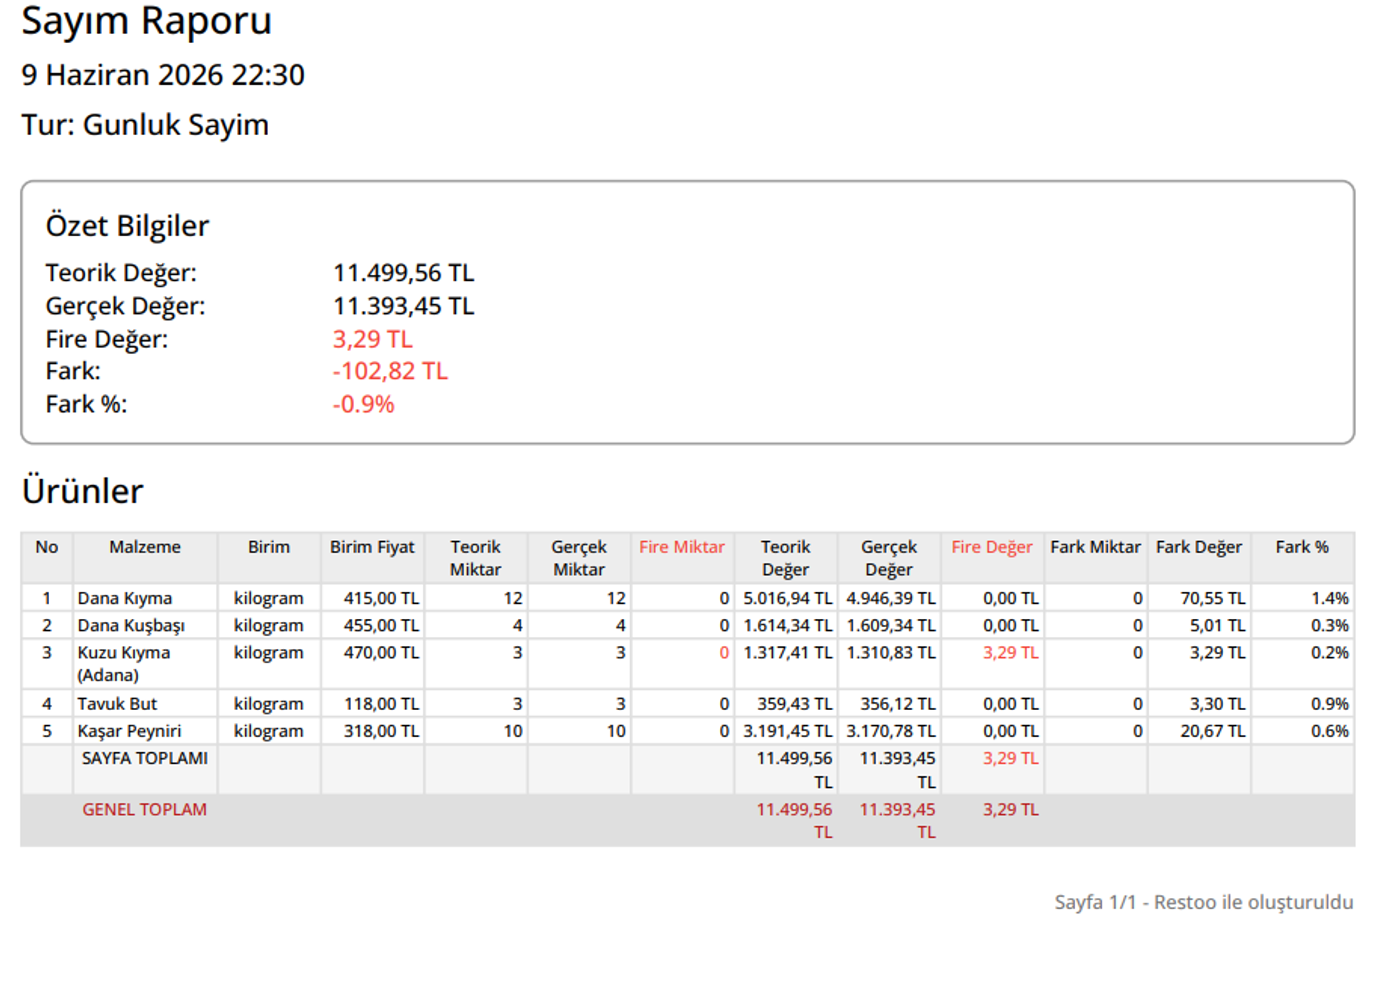
Task: Click unit price 318,00 TL
Action: point(382,731)
